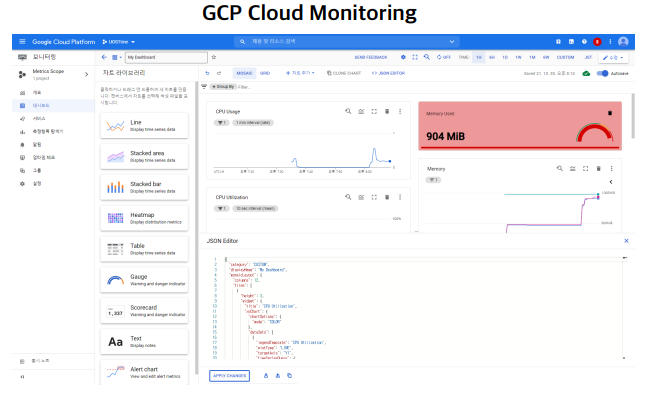Add a Stacked area chart from library
The image size is (646, 395).
point(144,157)
